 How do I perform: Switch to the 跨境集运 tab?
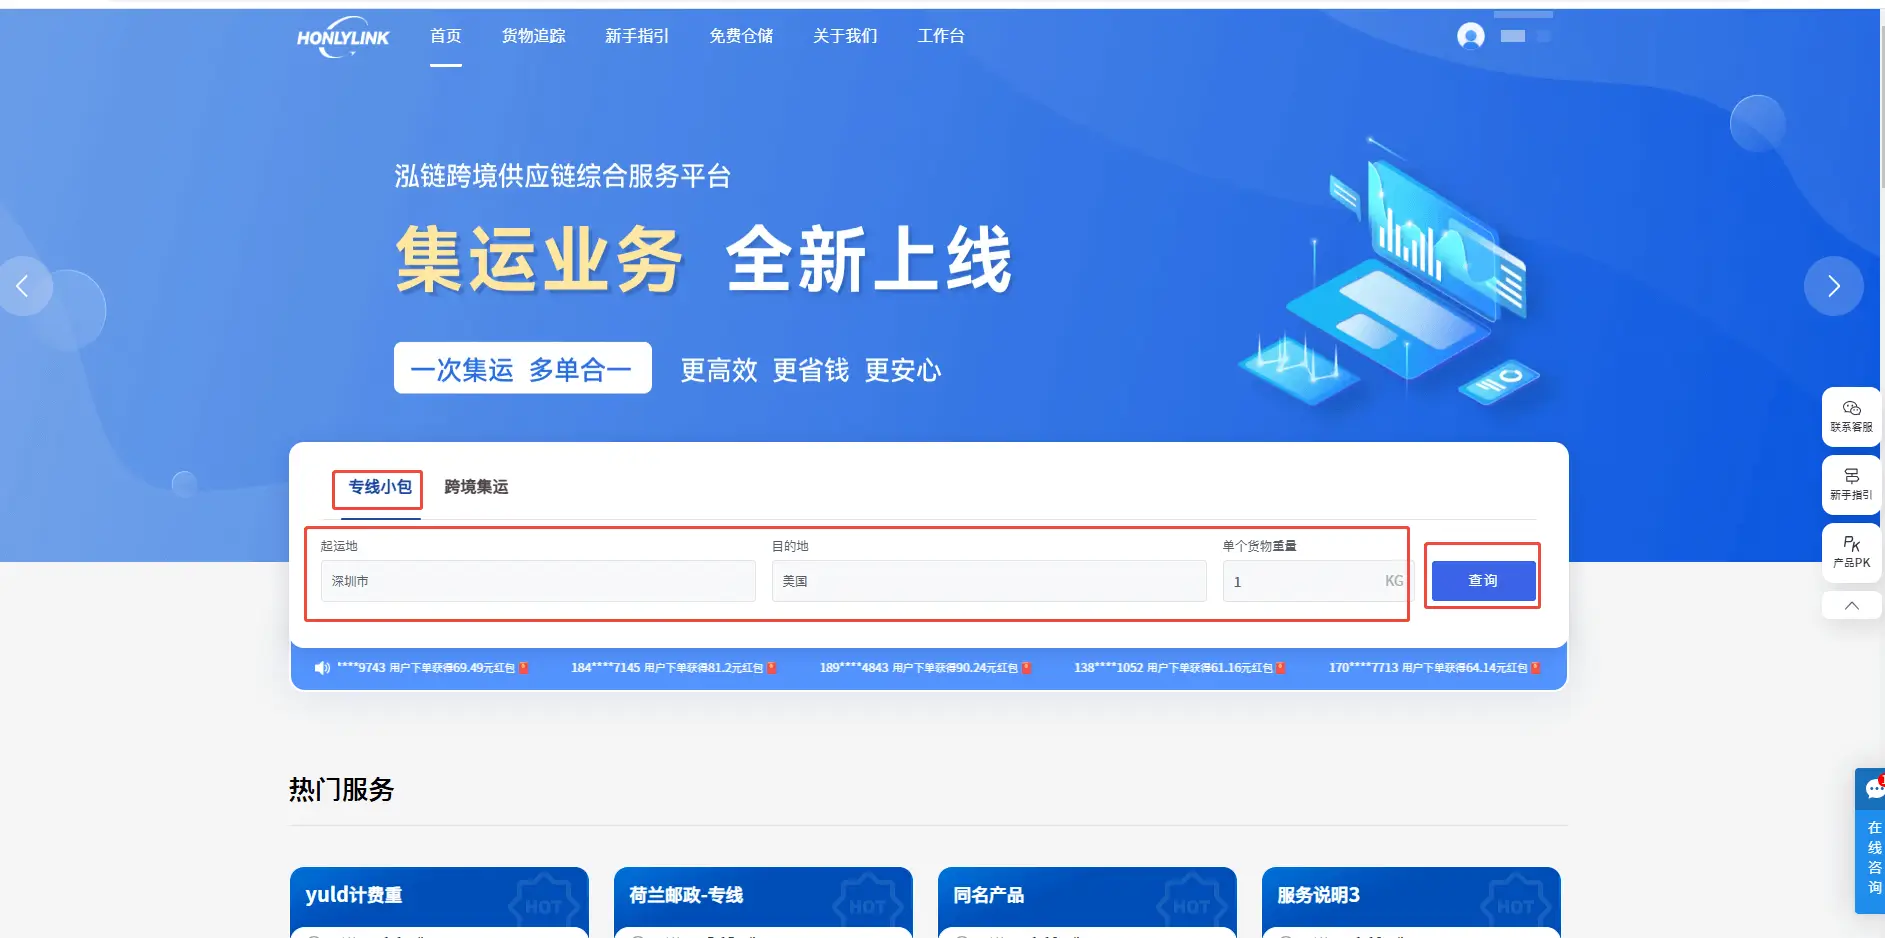[x=476, y=487]
